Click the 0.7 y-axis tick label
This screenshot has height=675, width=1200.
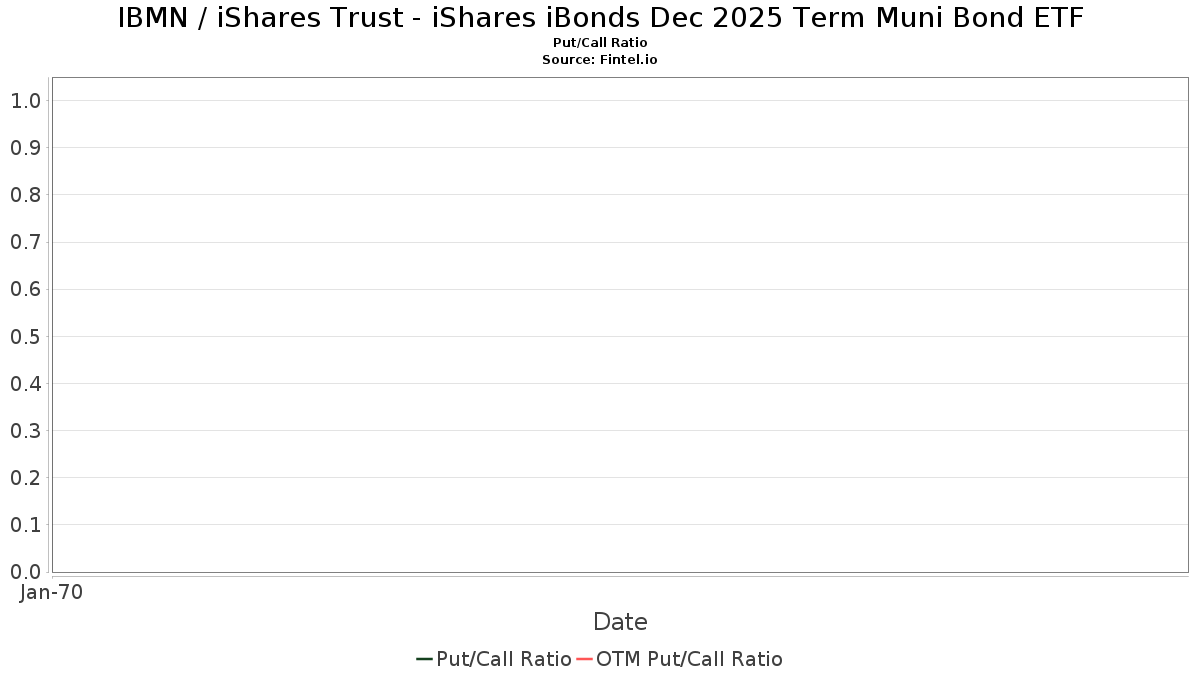click(25, 242)
